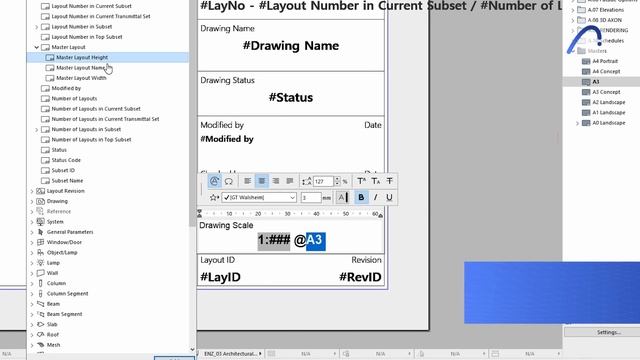Select justified text alignment
Screen dimensions: 640x360
[x=290, y=181]
